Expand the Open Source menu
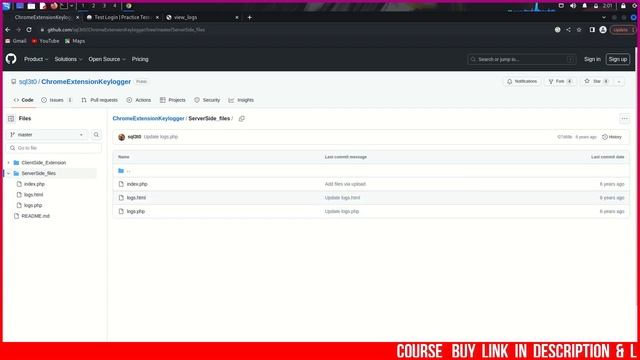 (x=107, y=59)
